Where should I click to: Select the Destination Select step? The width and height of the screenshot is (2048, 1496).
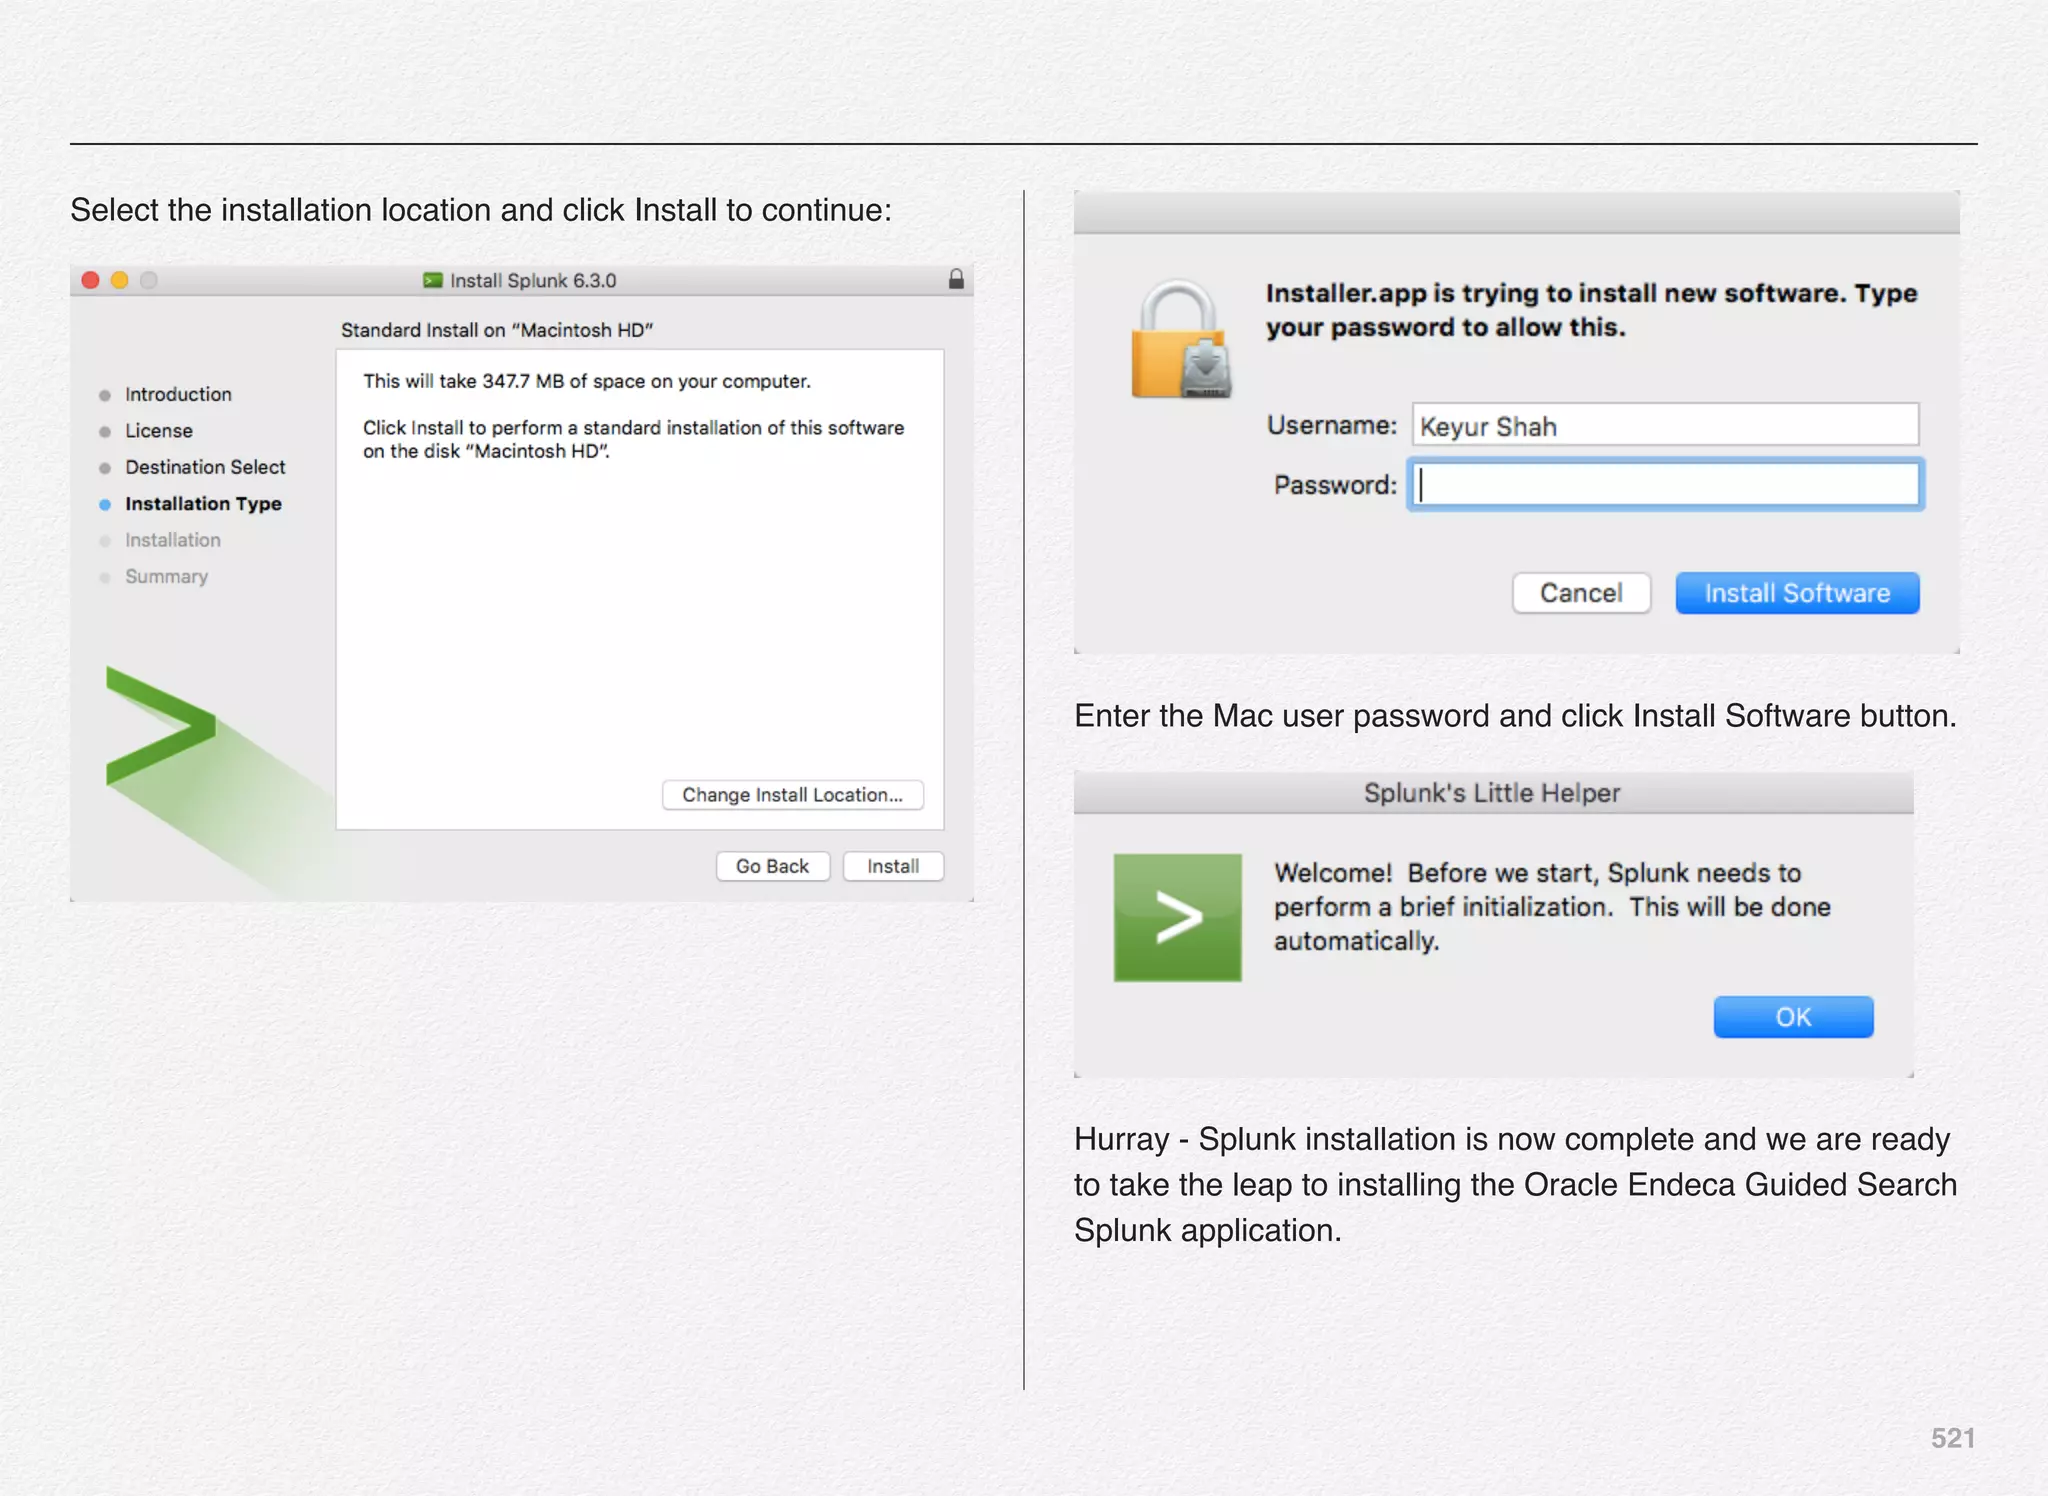point(204,467)
